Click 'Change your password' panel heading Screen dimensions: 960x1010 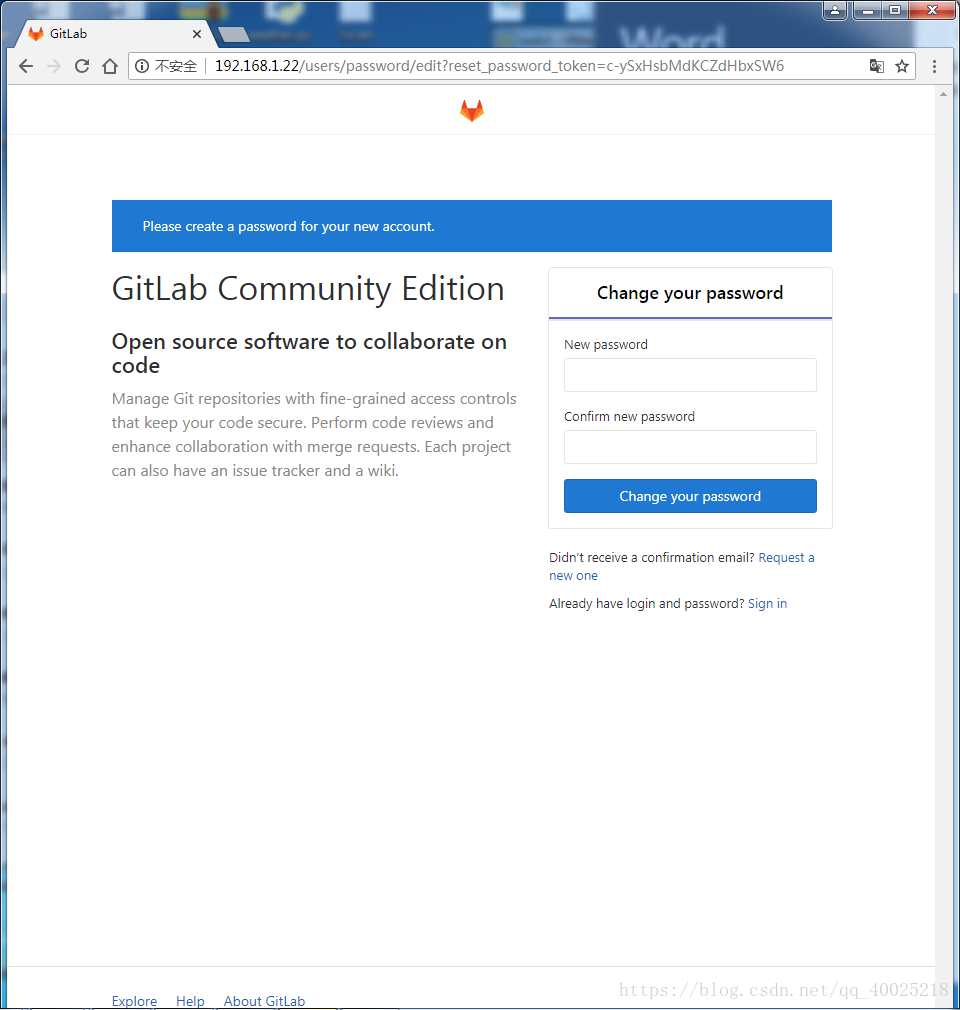tap(690, 293)
